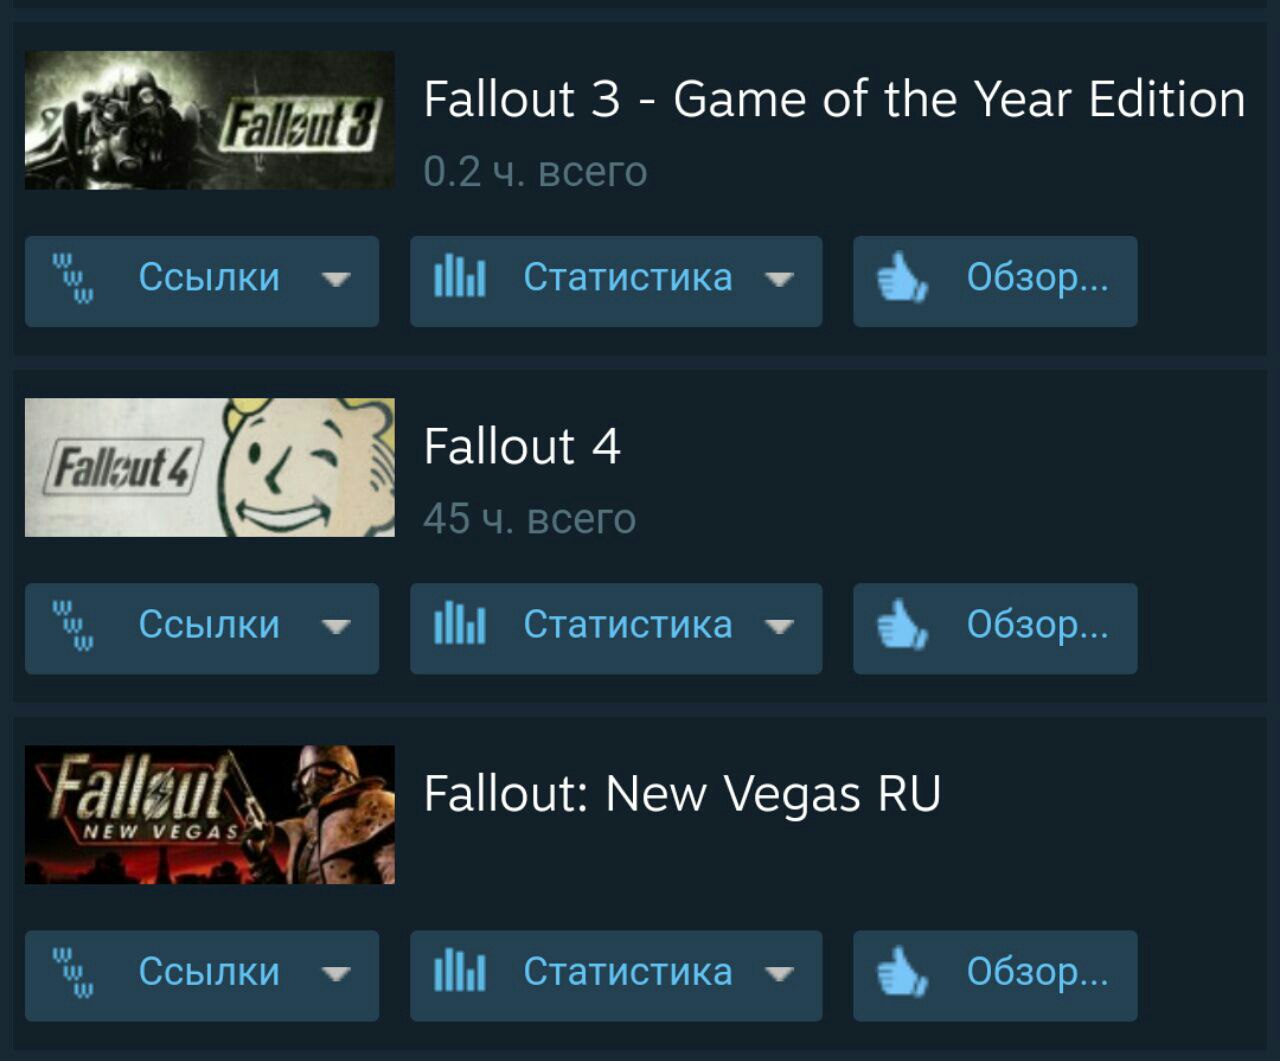Click the thumbs-up review icon under Fallout 3
The height and width of the screenshot is (1061, 1280).
tap(902, 278)
